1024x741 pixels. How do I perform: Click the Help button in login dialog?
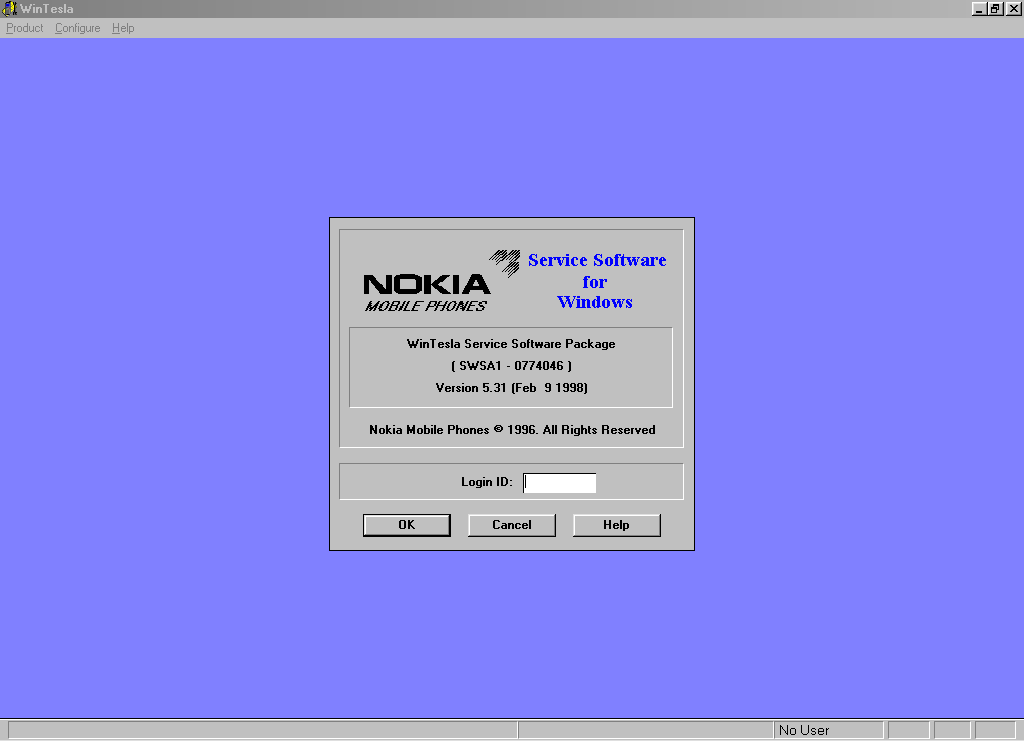616,525
